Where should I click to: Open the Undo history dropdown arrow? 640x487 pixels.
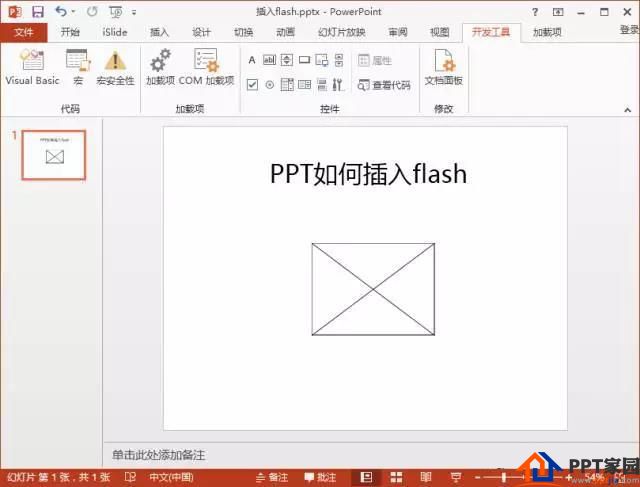pos(73,12)
